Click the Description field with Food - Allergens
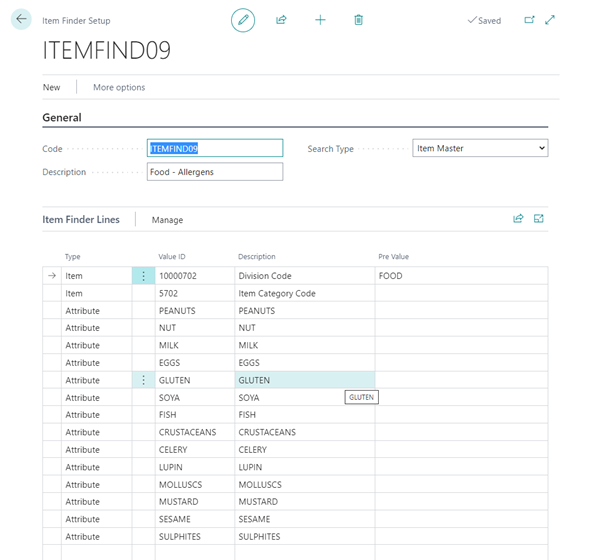 click(215, 172)
